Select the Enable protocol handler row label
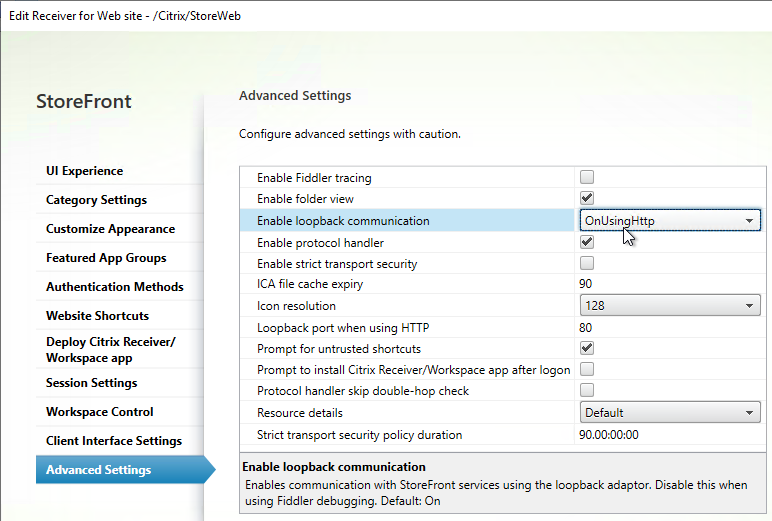772x521 pixels. click(320, 243)
